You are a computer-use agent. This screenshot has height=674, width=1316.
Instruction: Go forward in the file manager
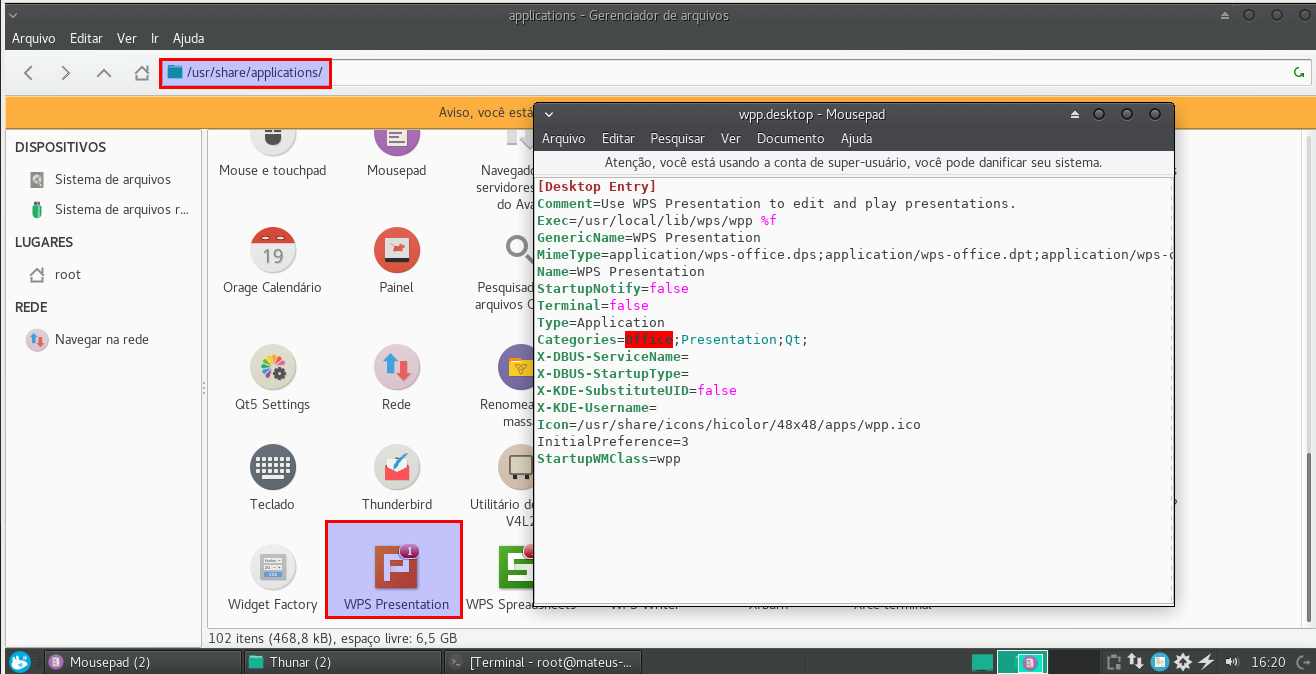(66, 73)
